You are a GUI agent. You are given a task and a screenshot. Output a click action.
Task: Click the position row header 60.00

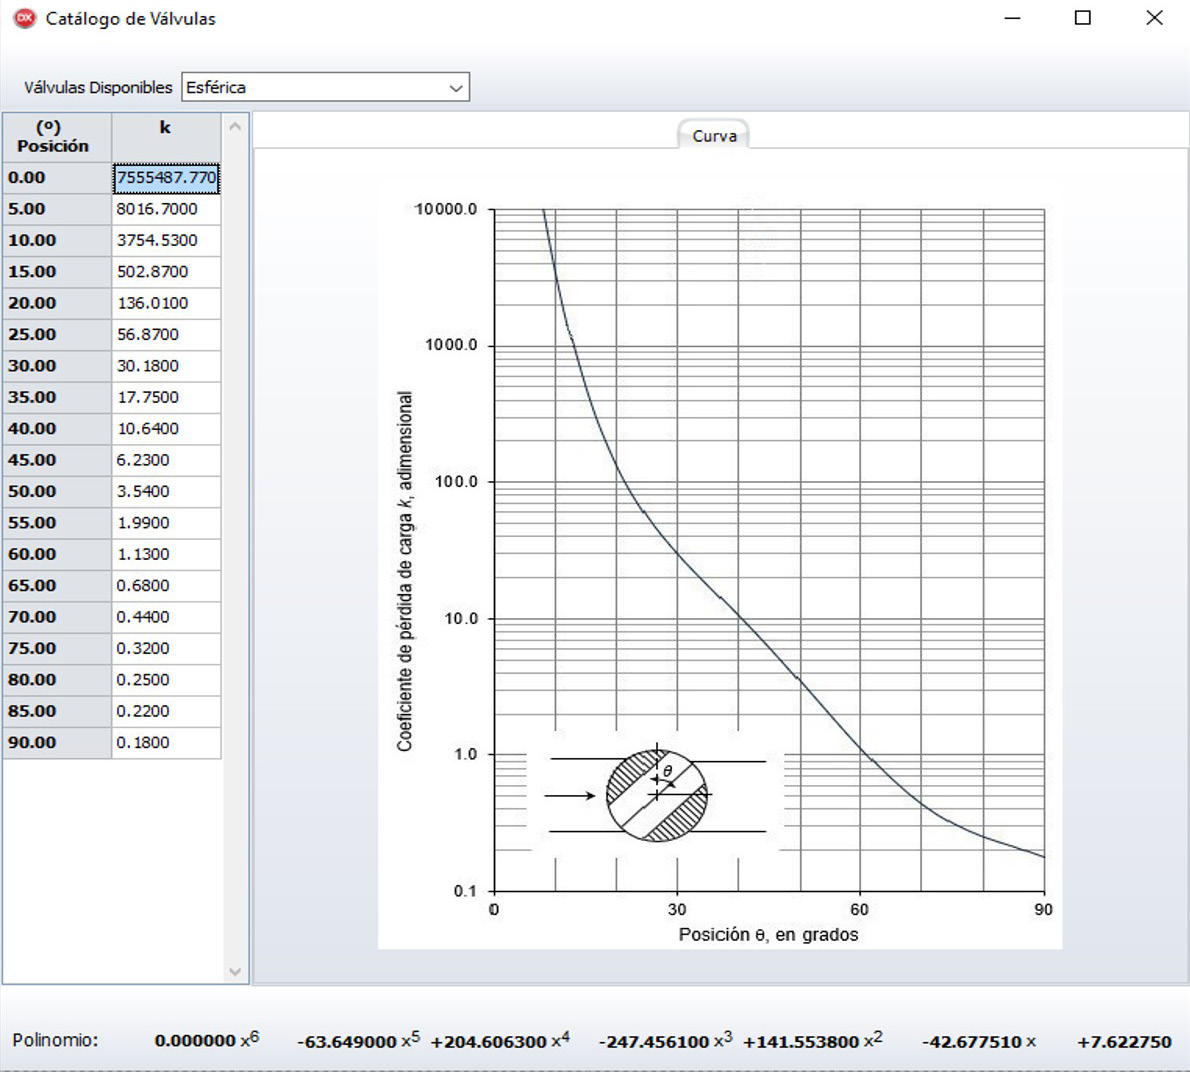pyautogui.click(x=57, y=555)
